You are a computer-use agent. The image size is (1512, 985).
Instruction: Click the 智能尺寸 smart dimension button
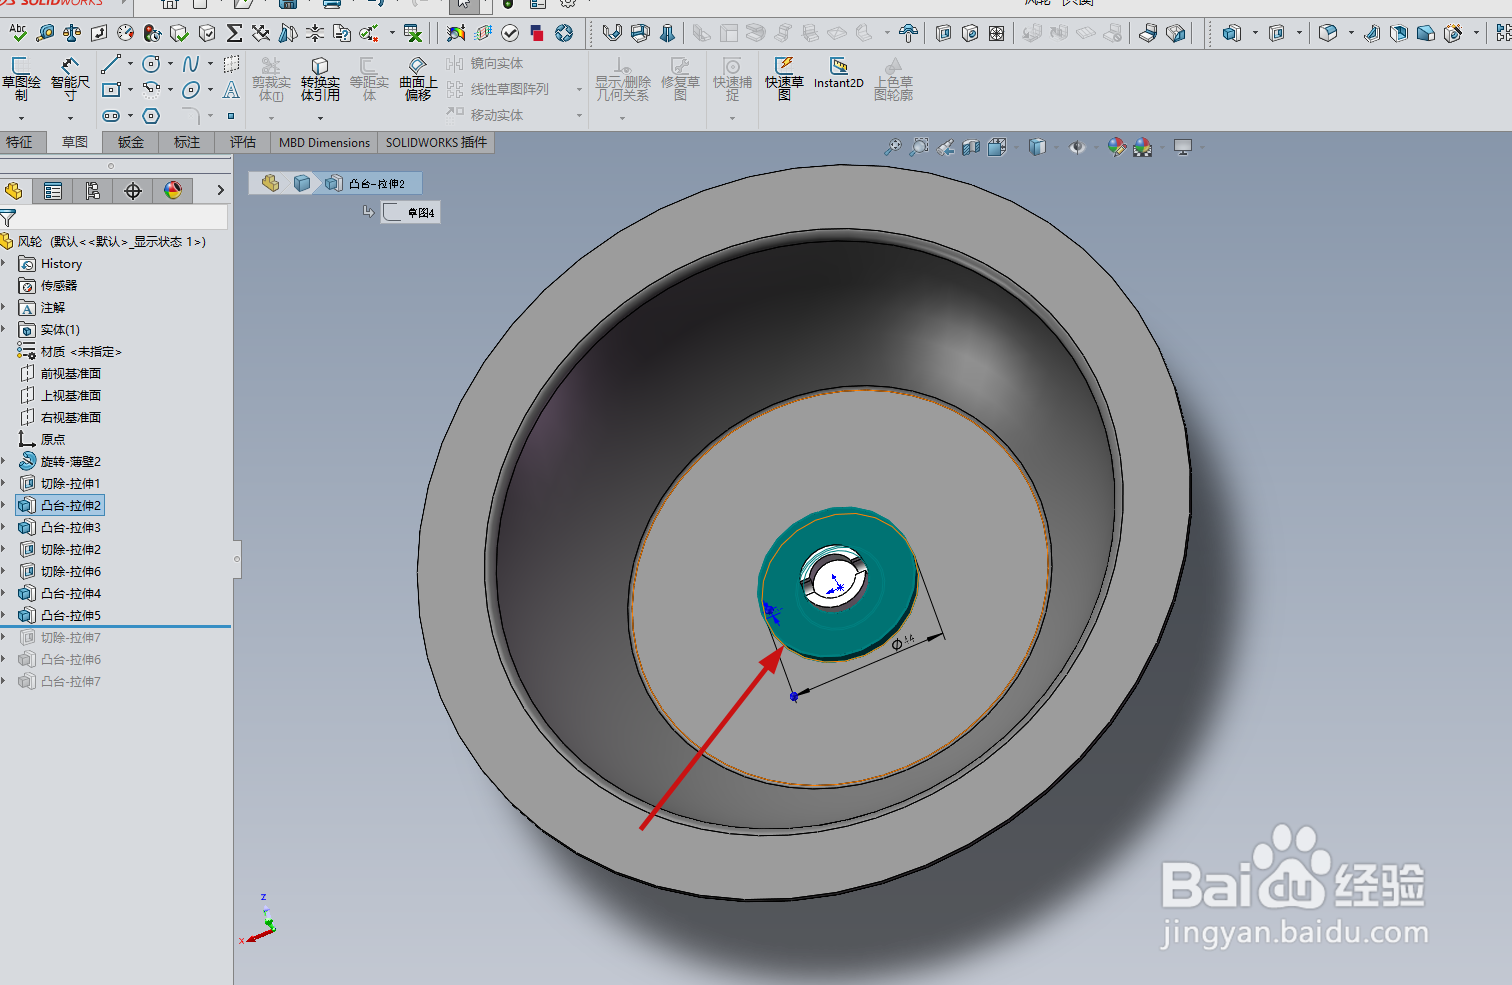70,79
